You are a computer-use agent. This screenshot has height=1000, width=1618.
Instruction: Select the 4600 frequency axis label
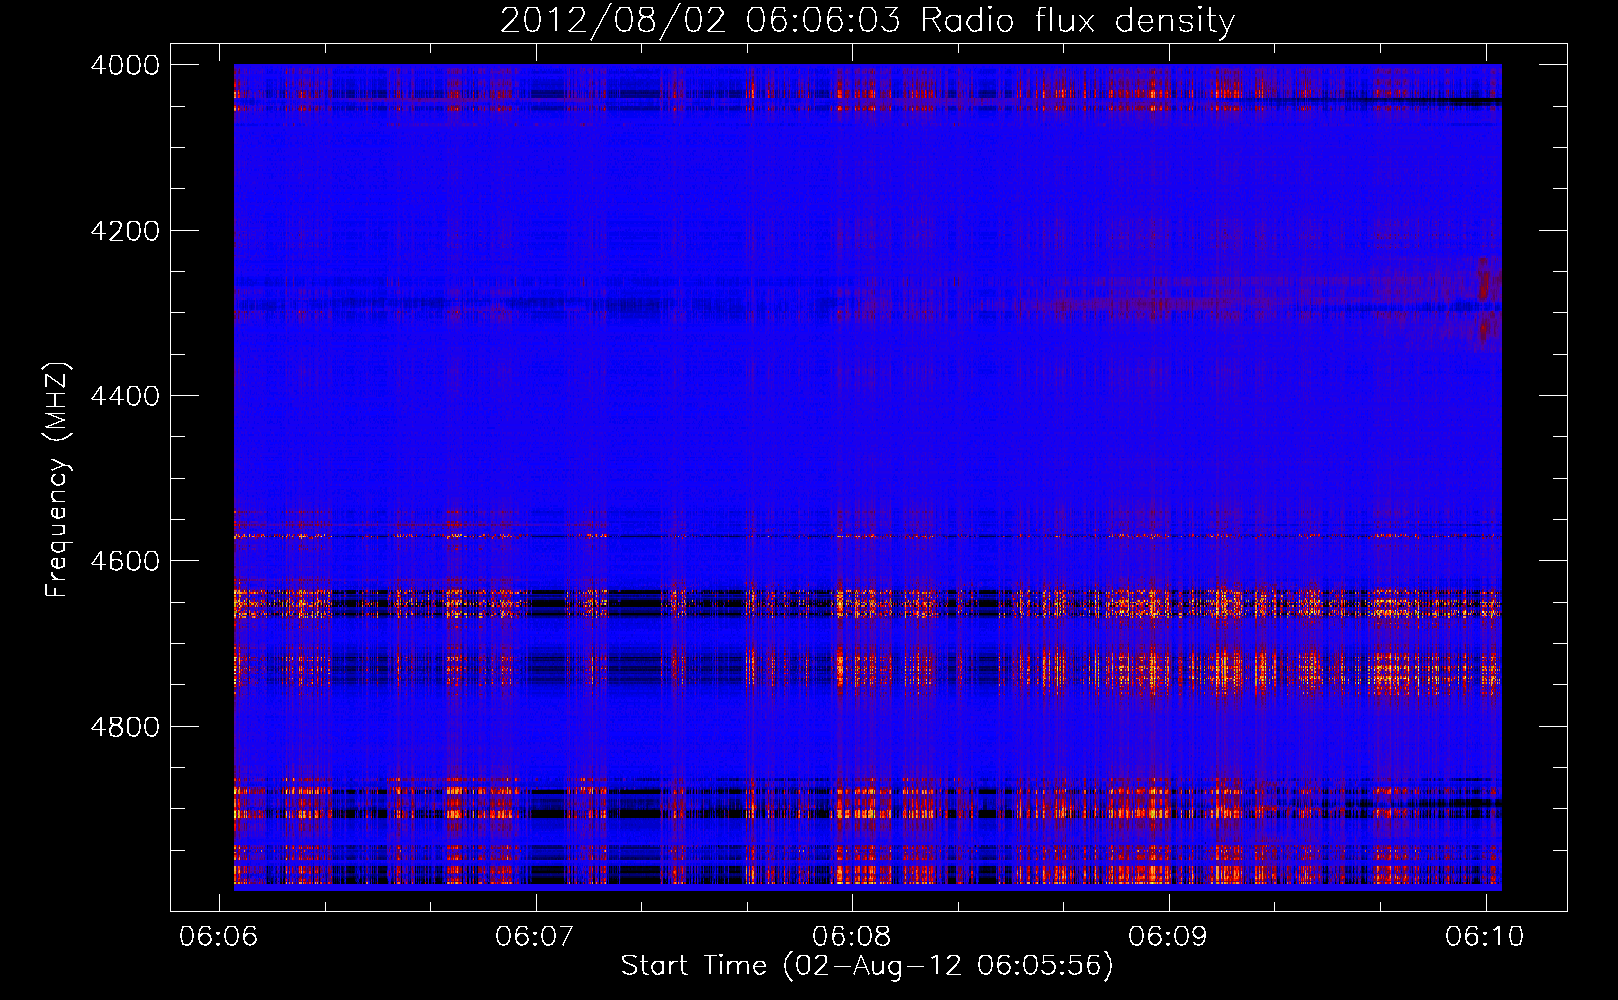click(125, 561)
